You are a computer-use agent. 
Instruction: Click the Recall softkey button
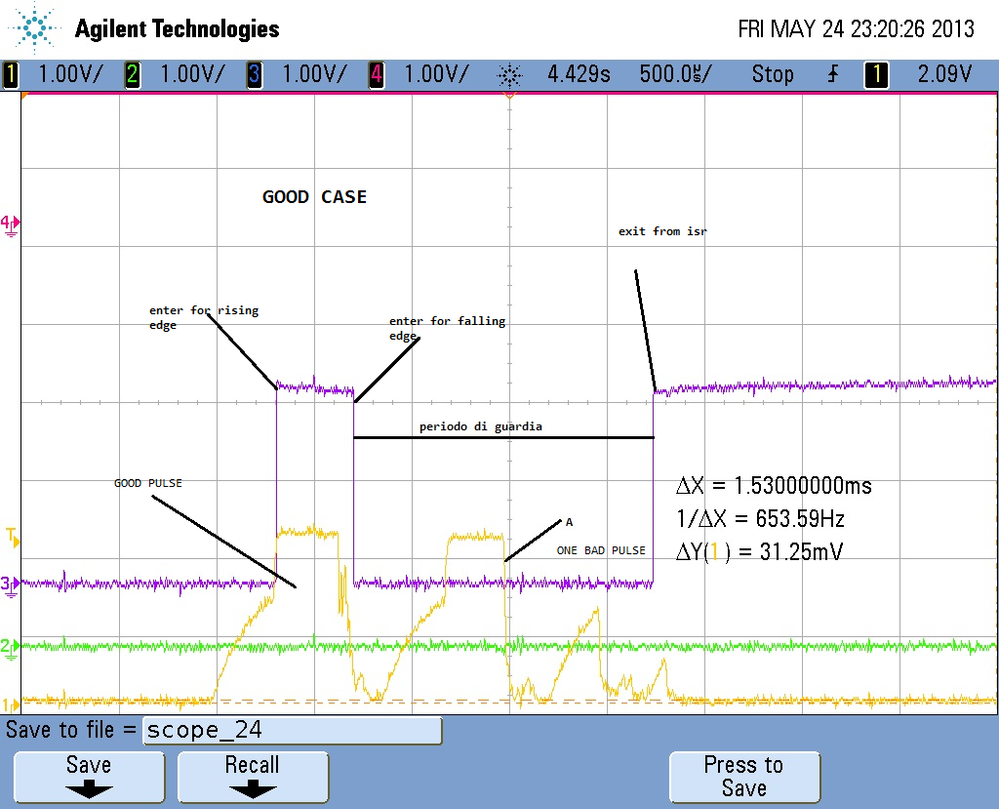253,777
